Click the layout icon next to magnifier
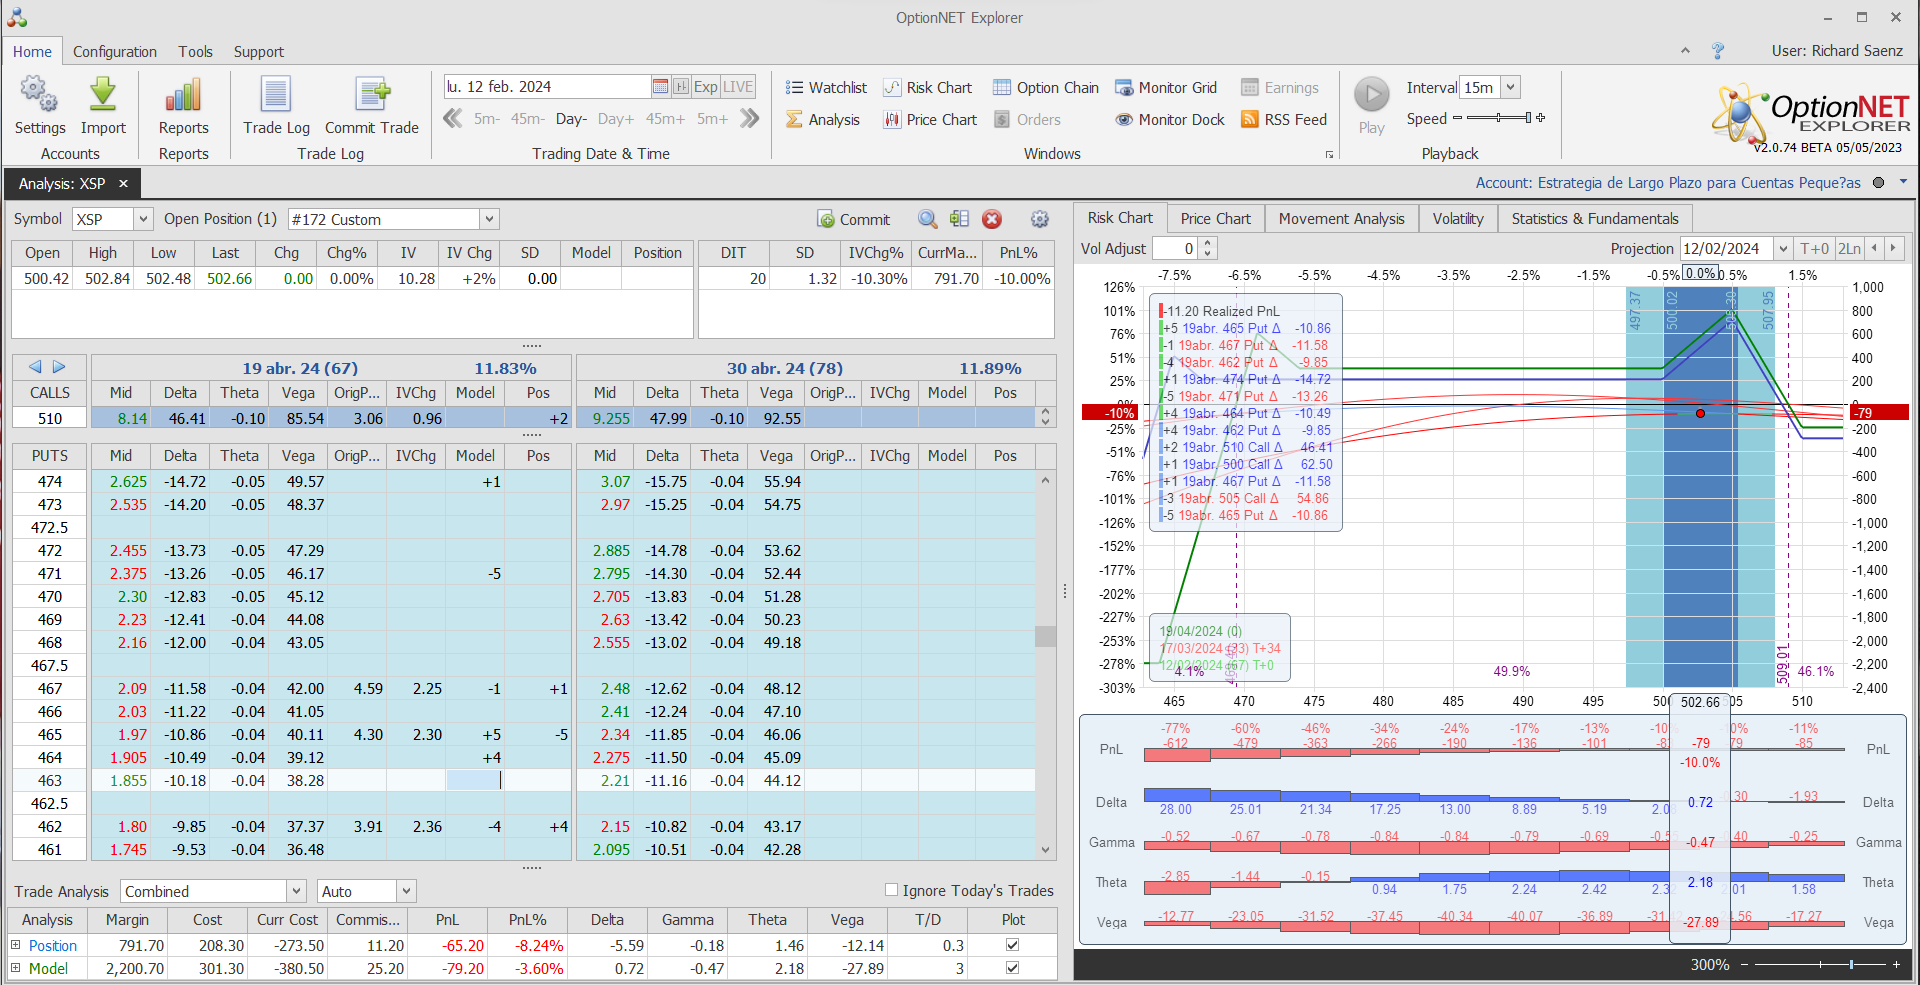Viewport: 1920px width, 985px height. (x=960, y=219)
